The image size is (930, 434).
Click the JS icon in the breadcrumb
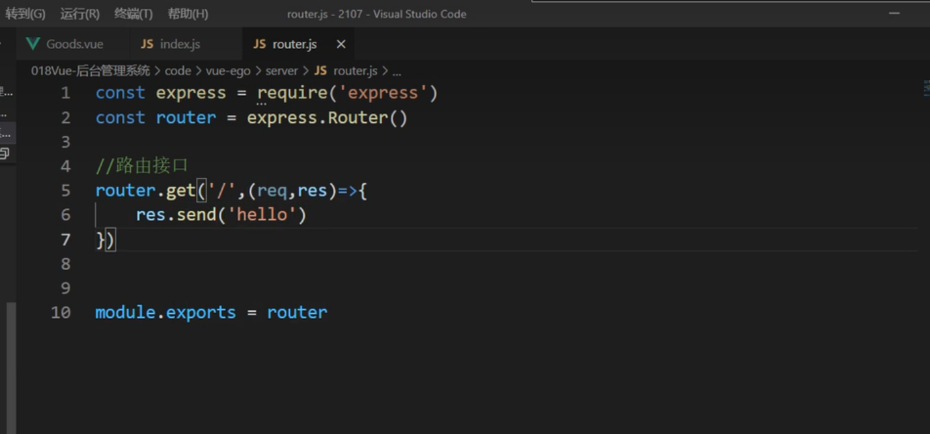[320, 71]
